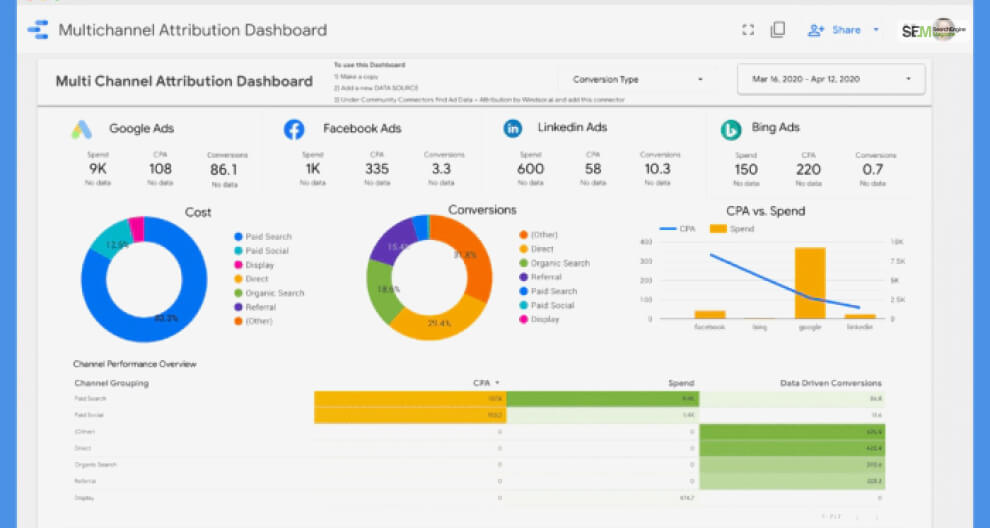The height and width of the screenshot is (528, 990).
Task: Click the Data Studio logo icon
Action: point(37,30)
